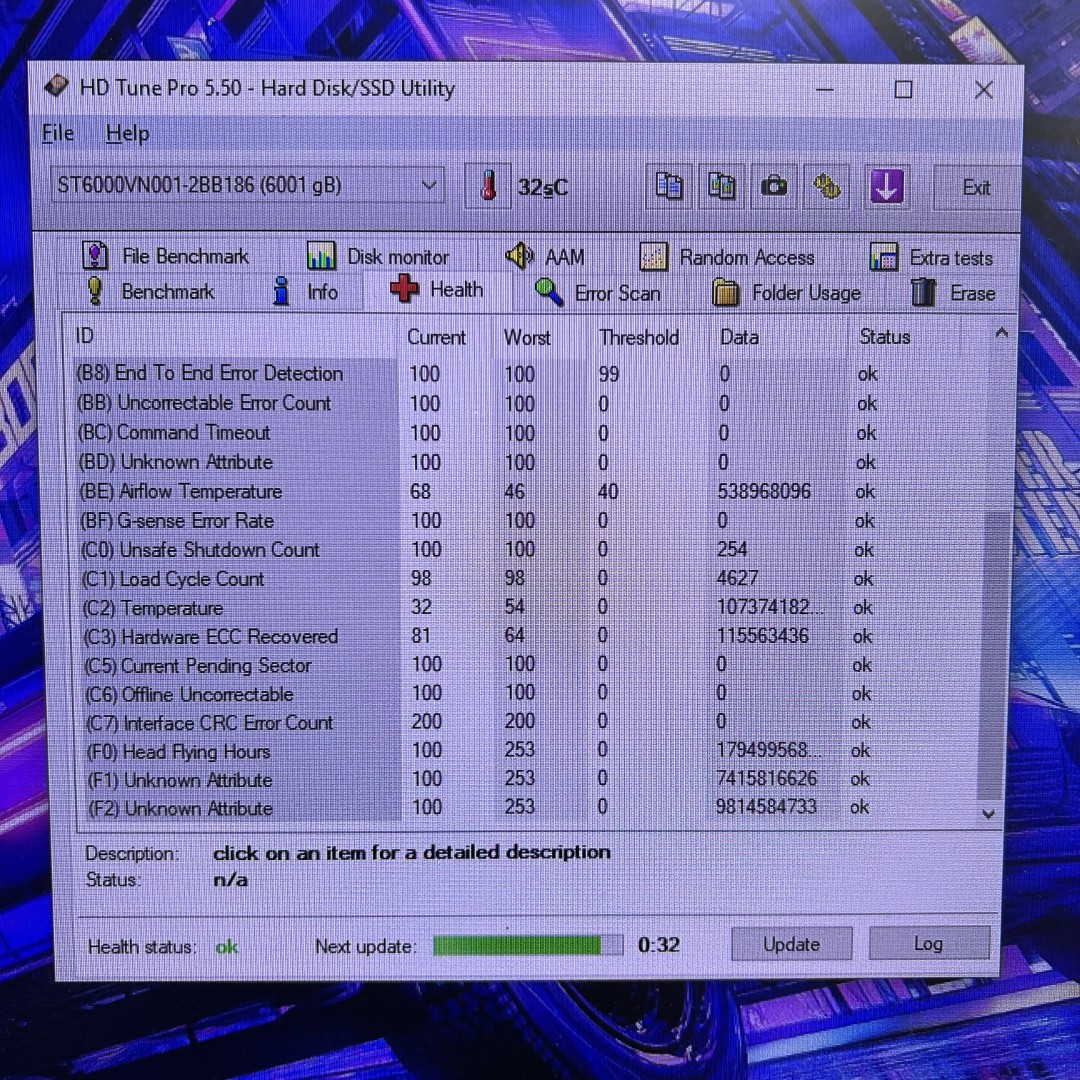The width and height of the screenshot is (1080, 1080).
Task: Click the thermometer temperature icon
Action: pos(488,186)
